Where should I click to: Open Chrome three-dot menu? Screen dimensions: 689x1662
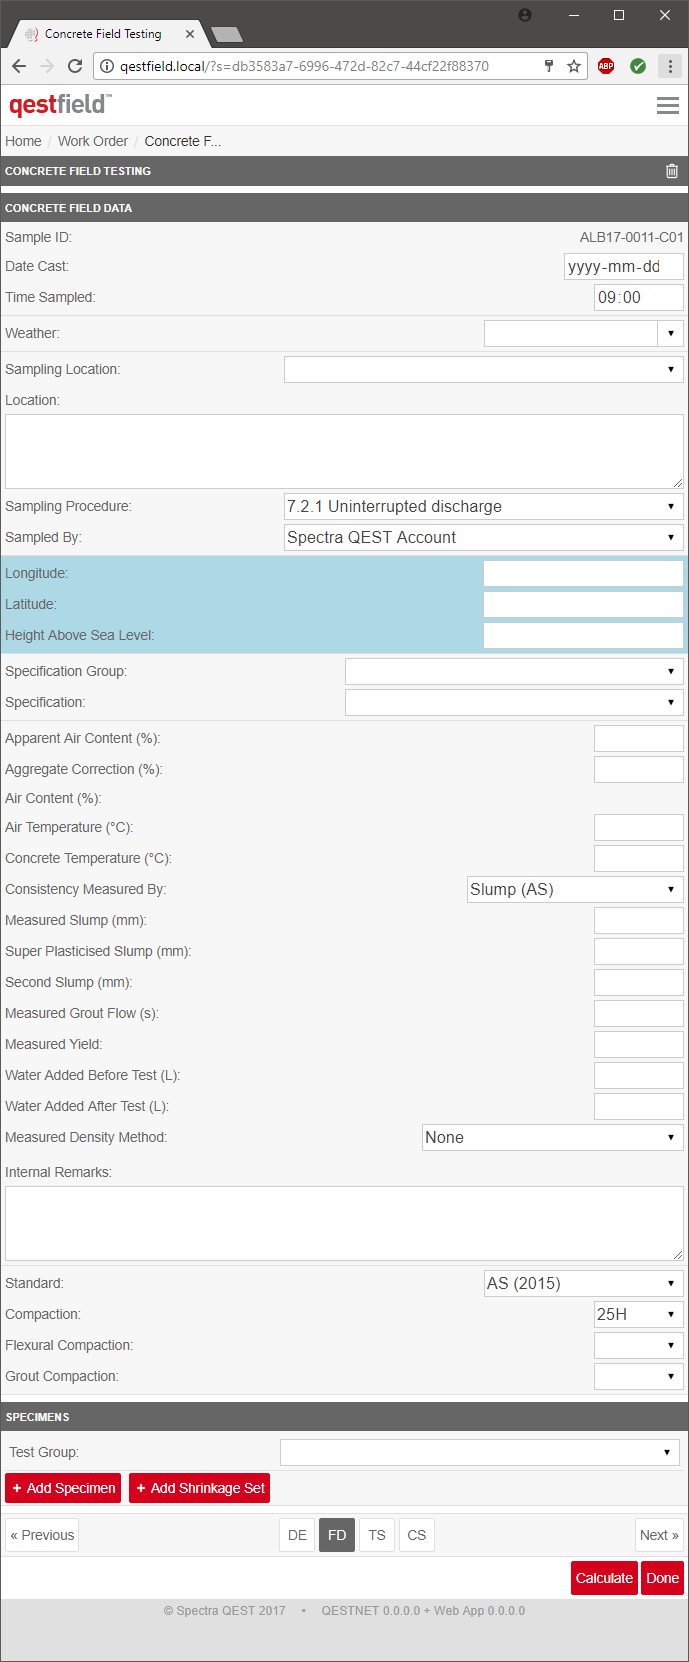click(x=670, y=66)
